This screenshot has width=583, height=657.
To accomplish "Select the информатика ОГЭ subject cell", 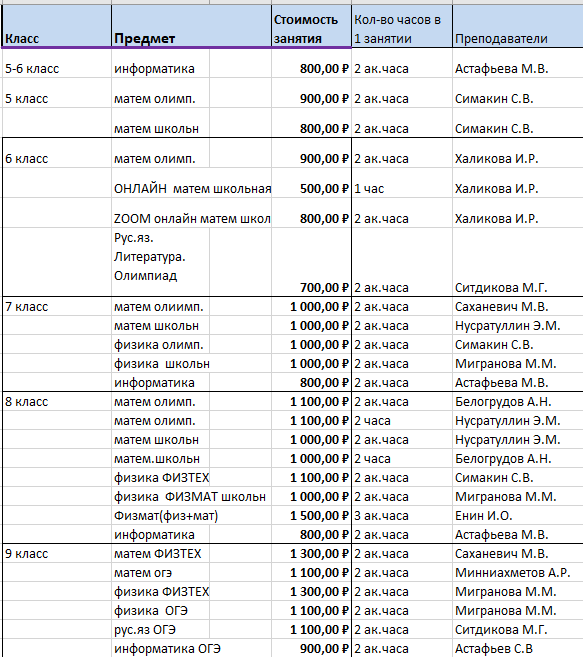I will [192, 649].
